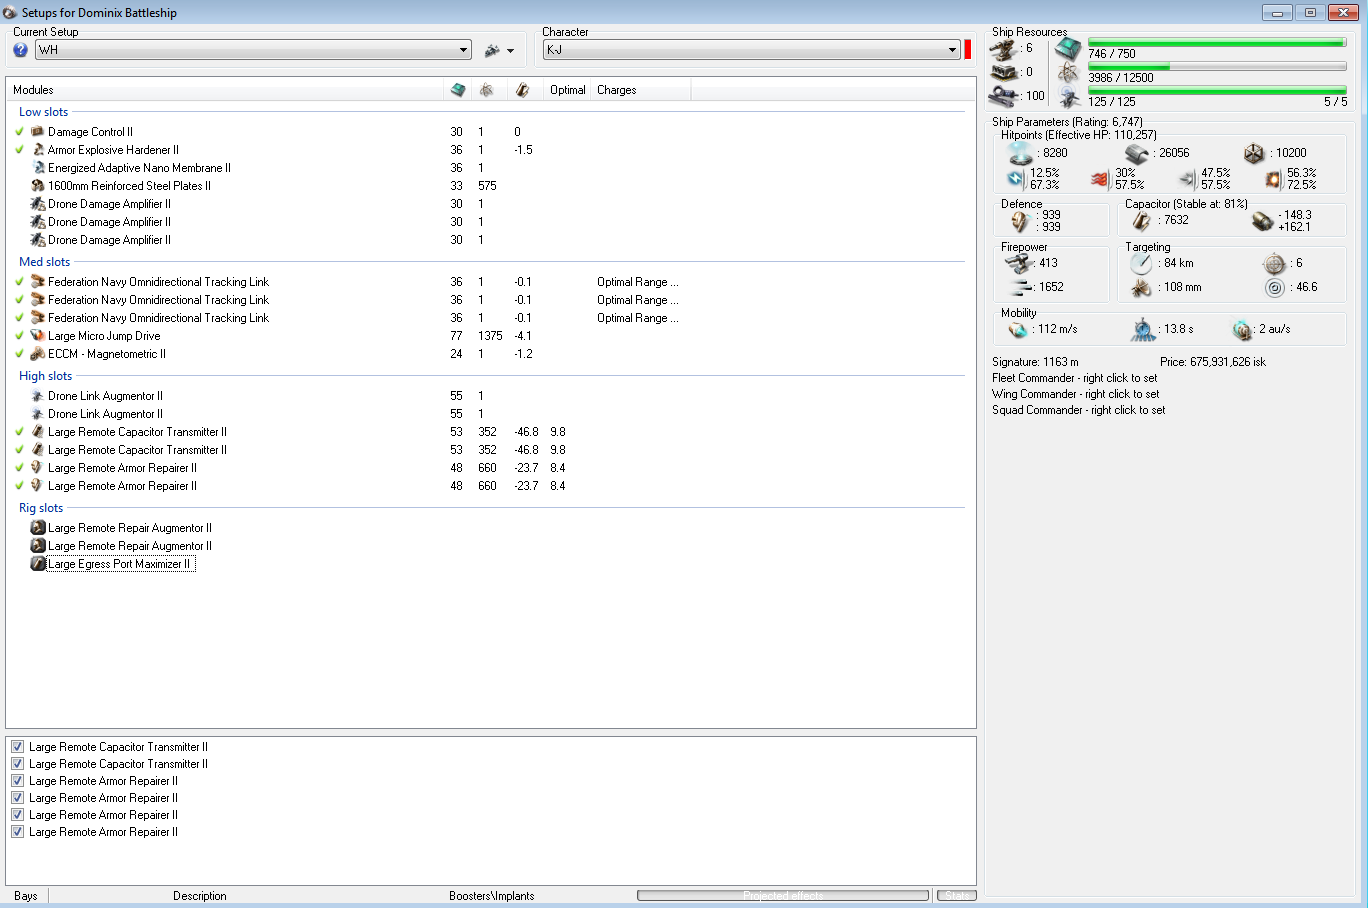1368x908 pixels.
Task: Click the CPU usage bar at 746 / 750
Action: coord(1217,43)
